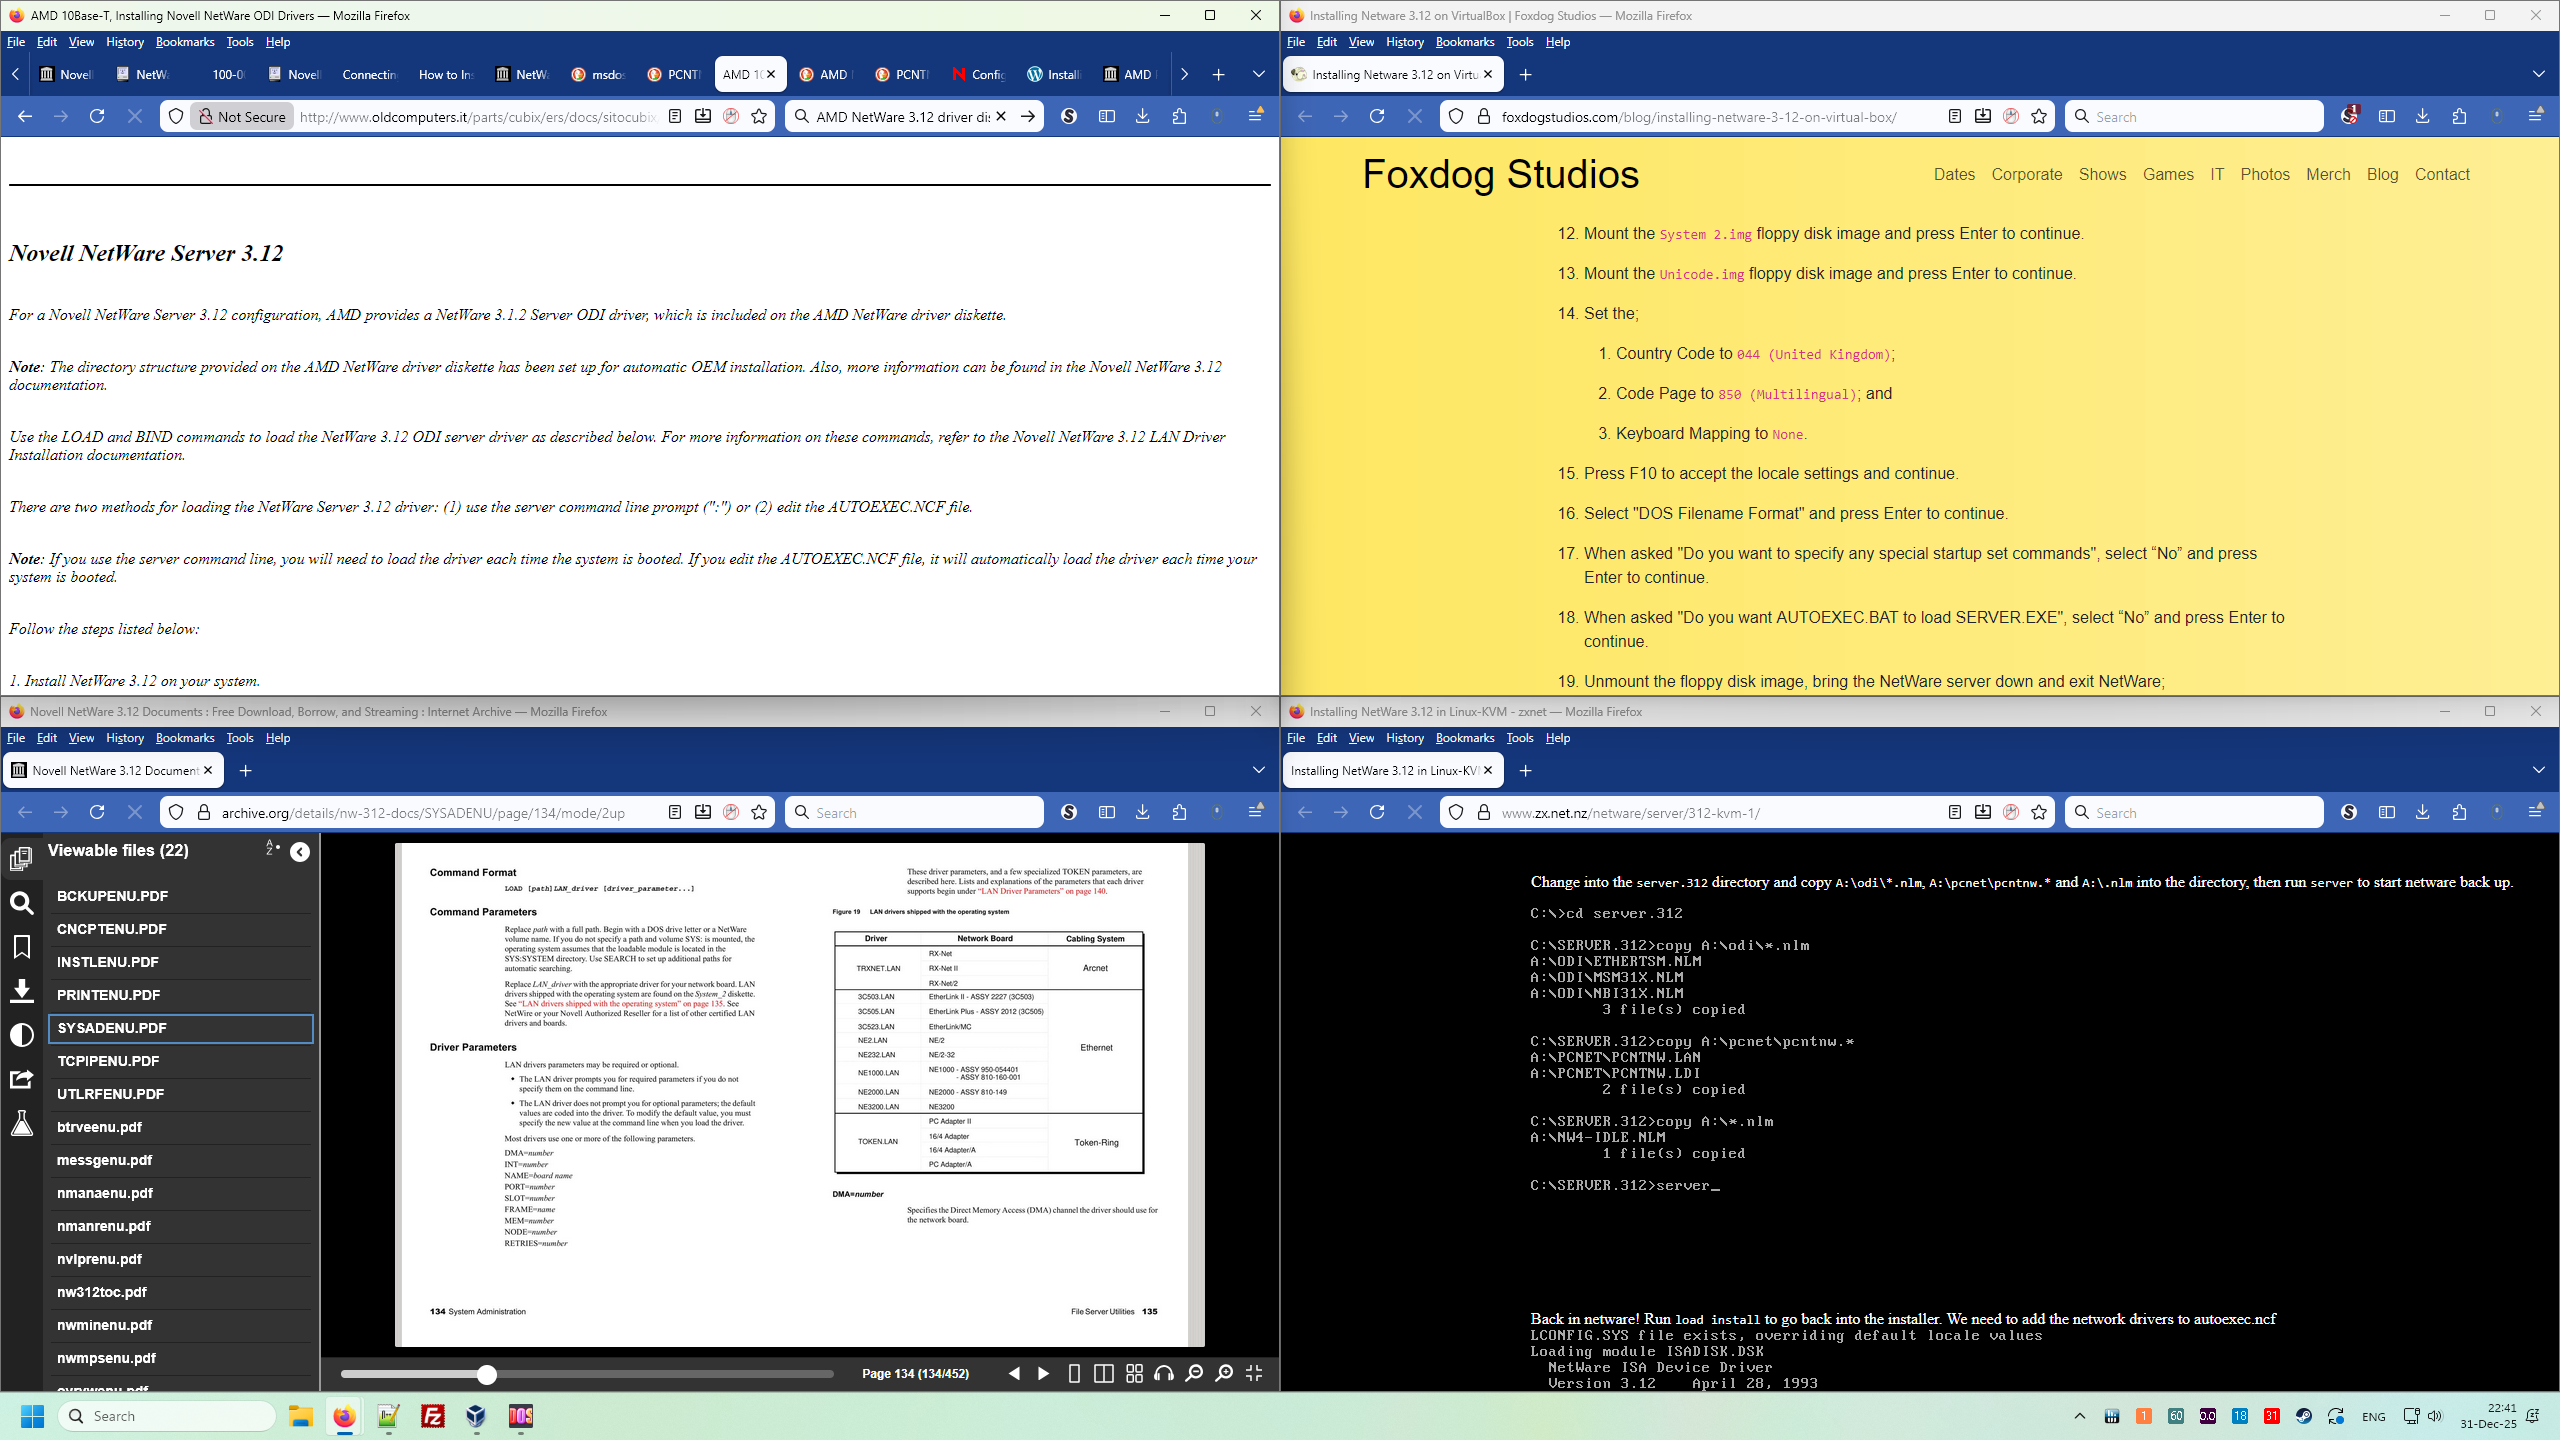Toggle one-page view in book reader
The height and width of the screenshot is (1440, 2560).
tap(1074, 1374)
